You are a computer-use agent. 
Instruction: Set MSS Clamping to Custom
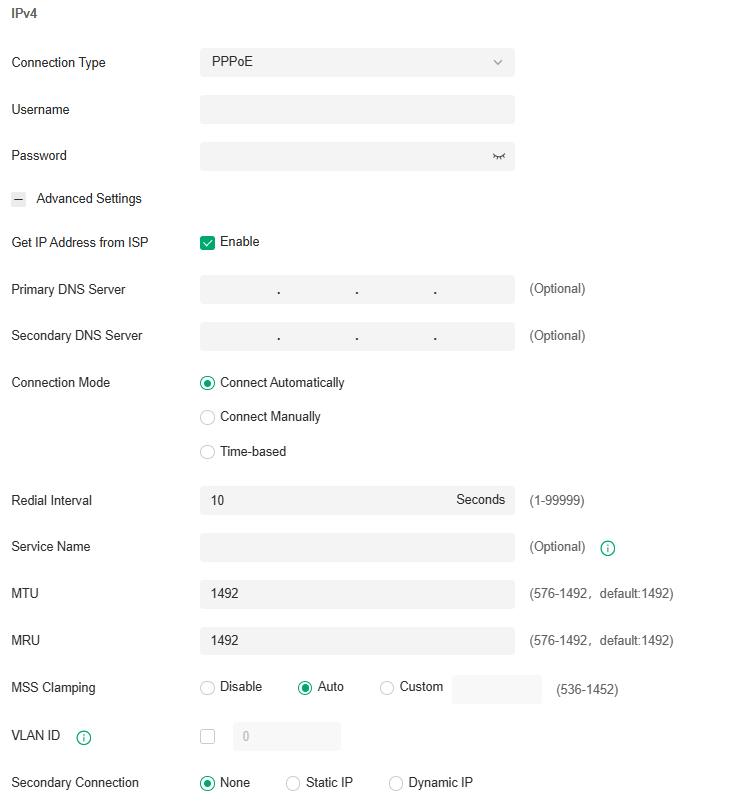pyautogui.click(x=387, y=687)
